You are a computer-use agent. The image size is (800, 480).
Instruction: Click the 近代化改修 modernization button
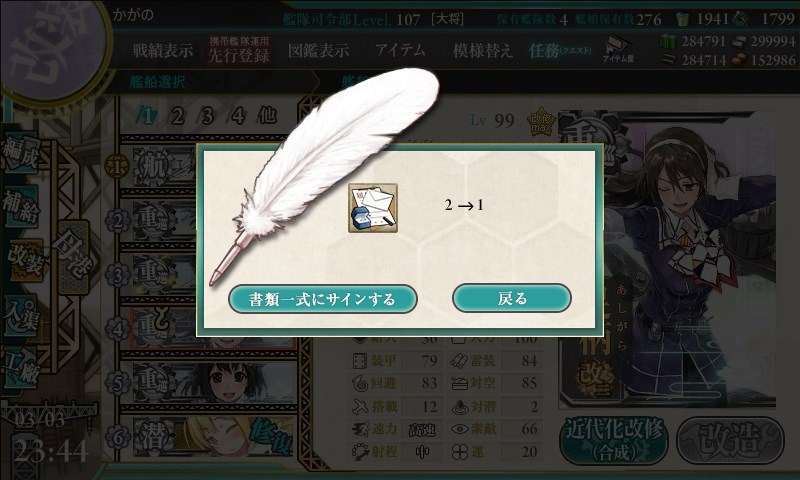(614, 441)
